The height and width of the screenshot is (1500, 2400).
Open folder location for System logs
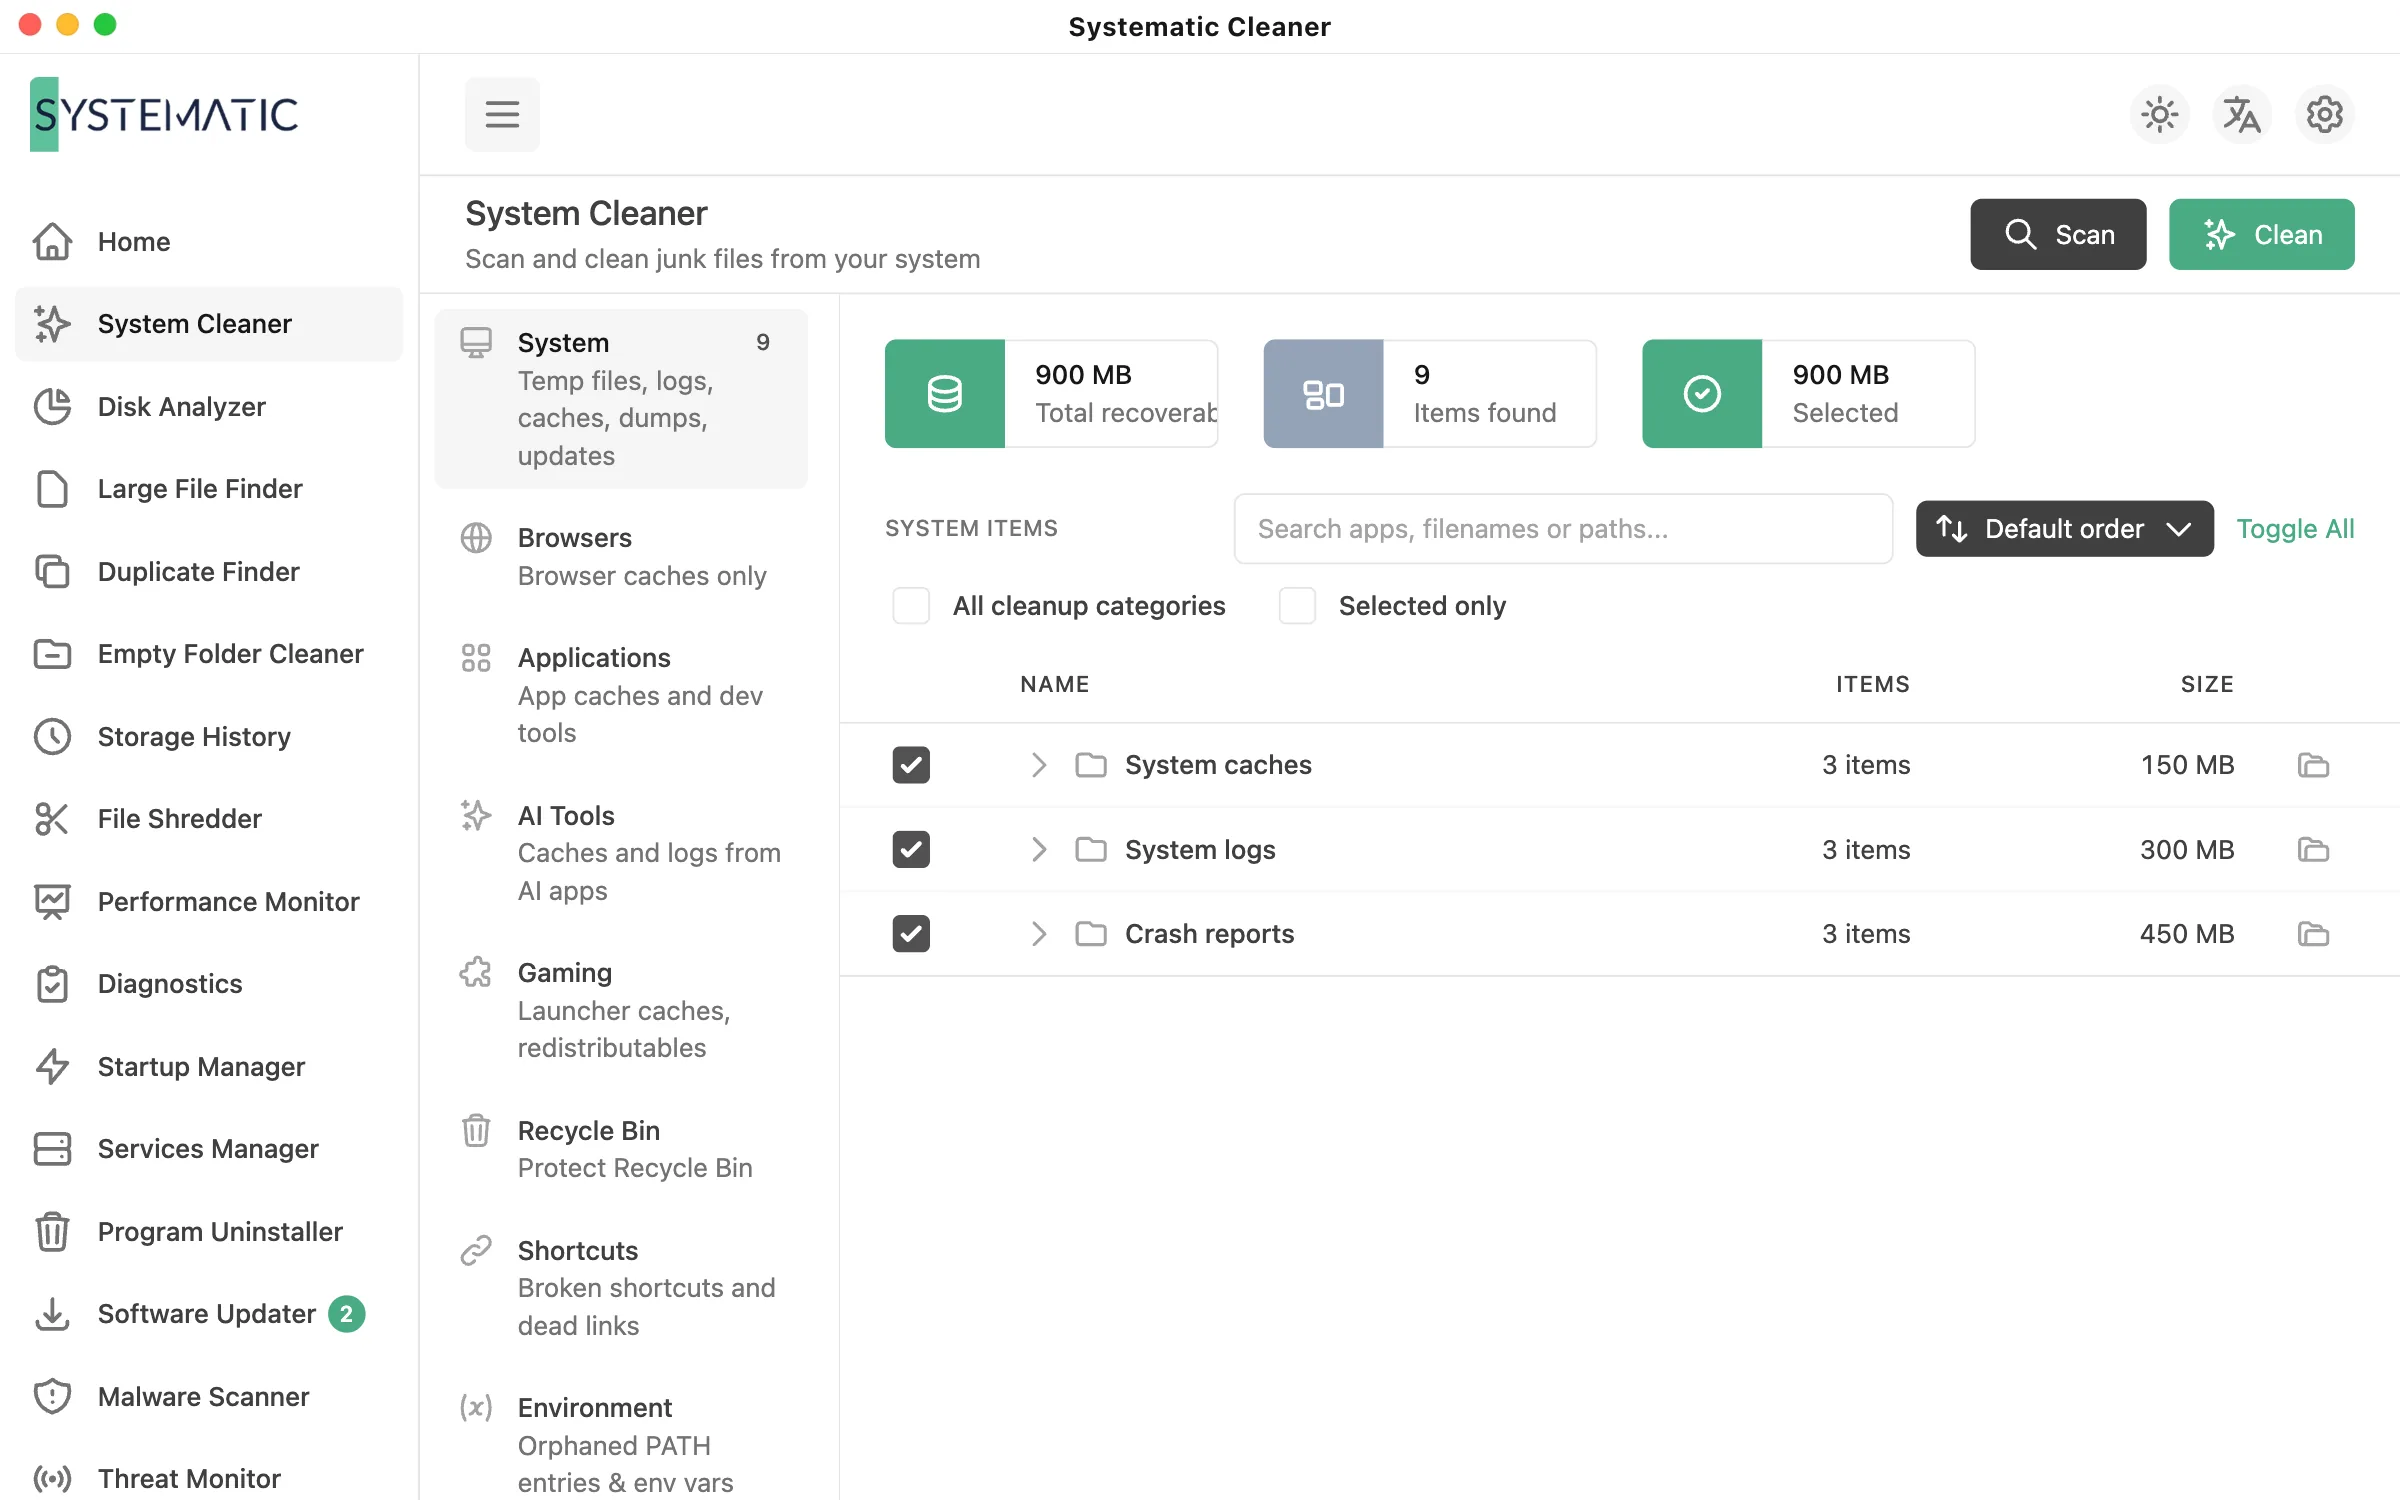(x=2313, y=850)
